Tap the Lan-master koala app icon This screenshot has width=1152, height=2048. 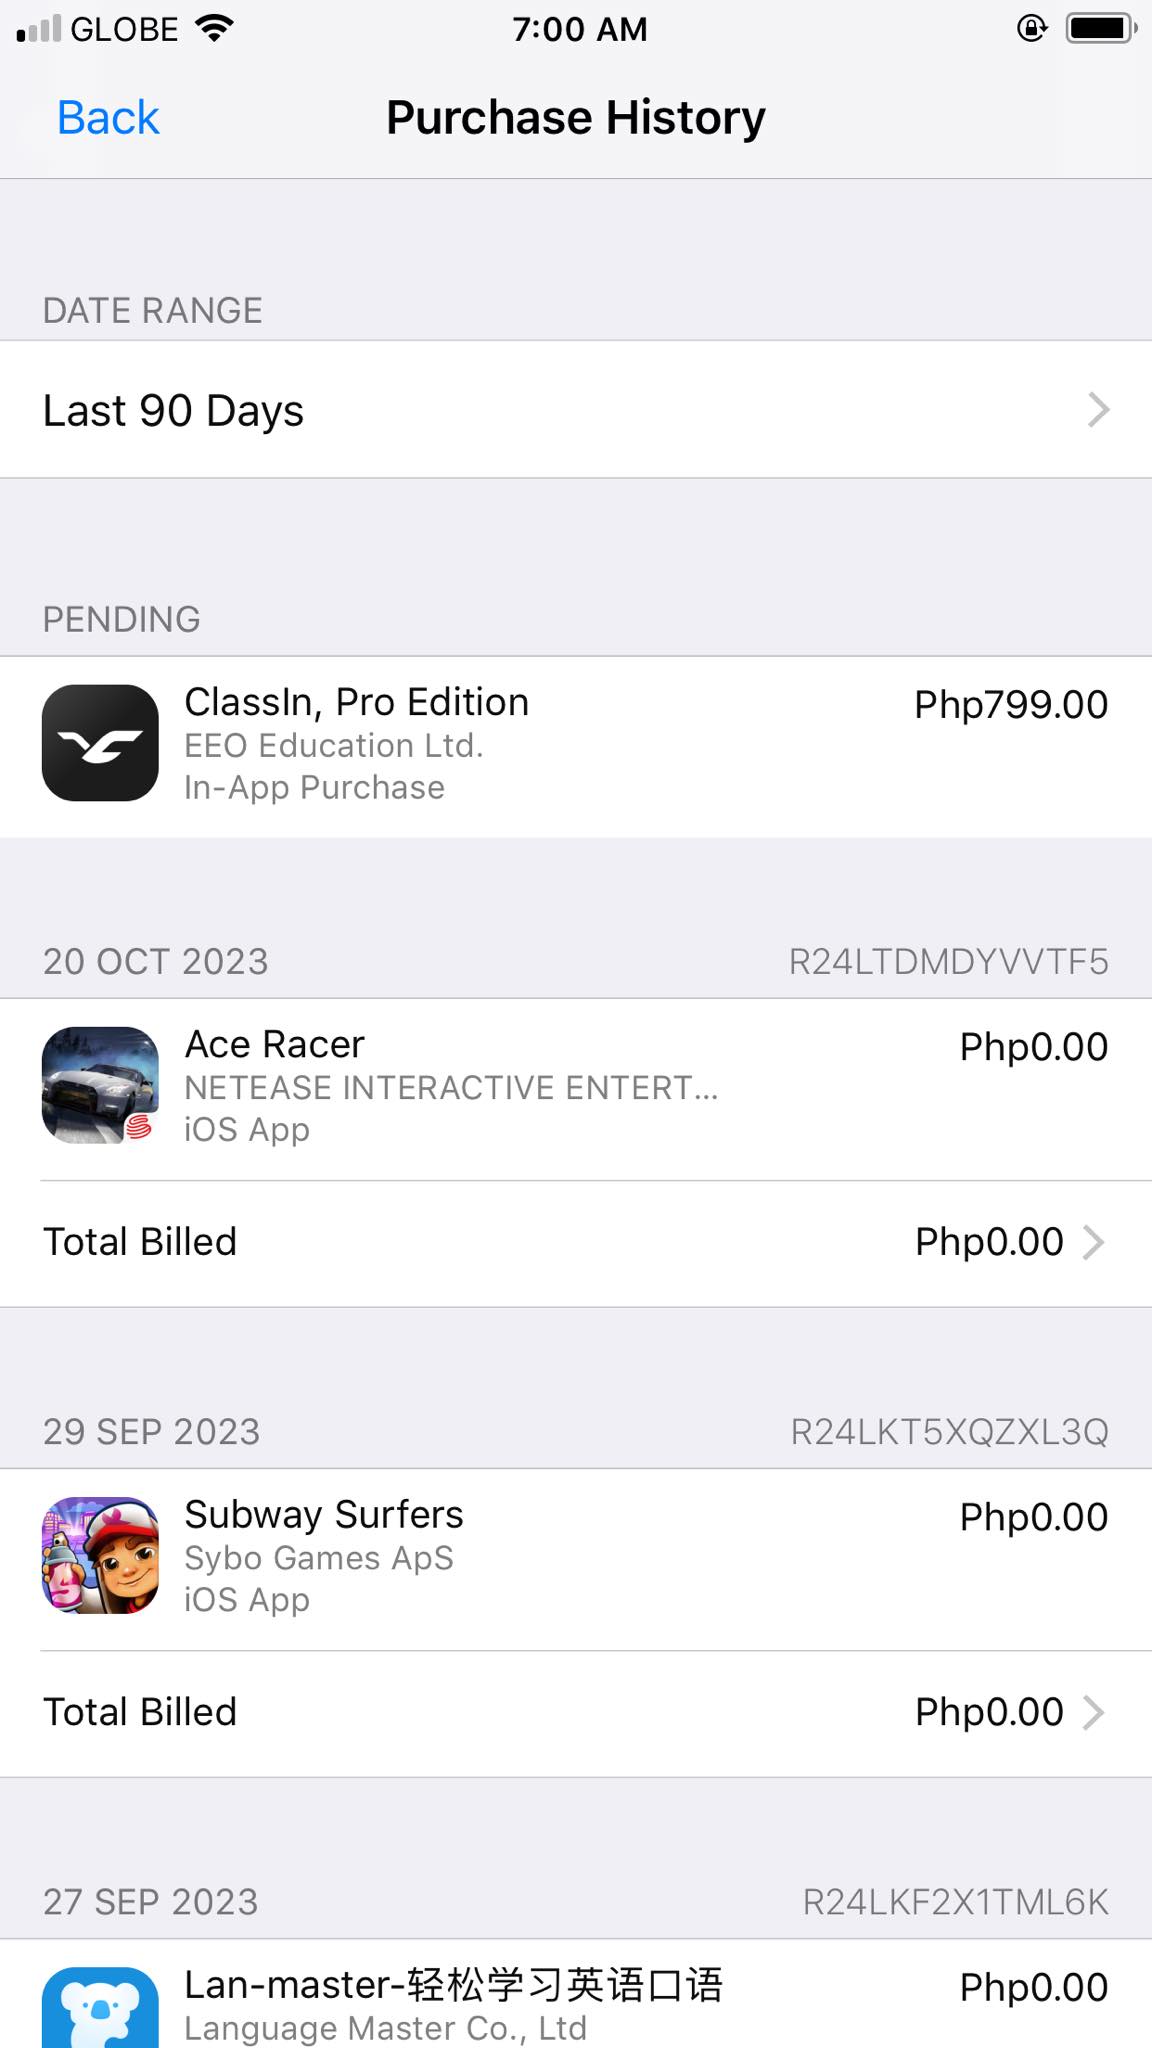tap(100, 2007)
